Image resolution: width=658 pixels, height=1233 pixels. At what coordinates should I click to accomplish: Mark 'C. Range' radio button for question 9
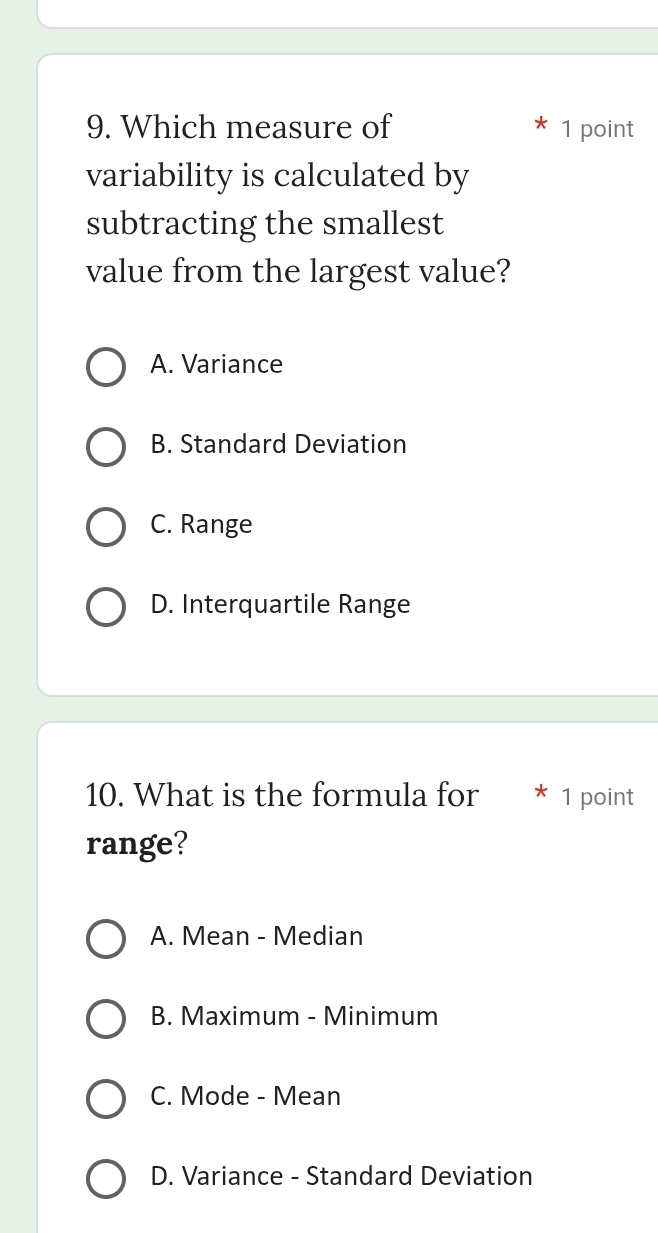click(106, 527)
